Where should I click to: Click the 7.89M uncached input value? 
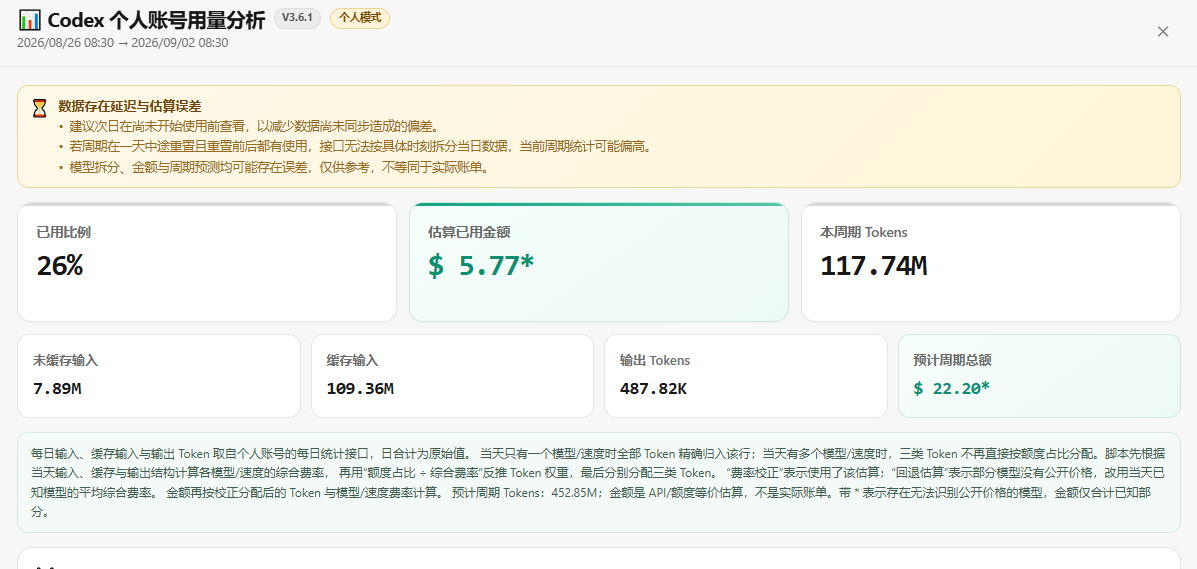pos(57,388)
